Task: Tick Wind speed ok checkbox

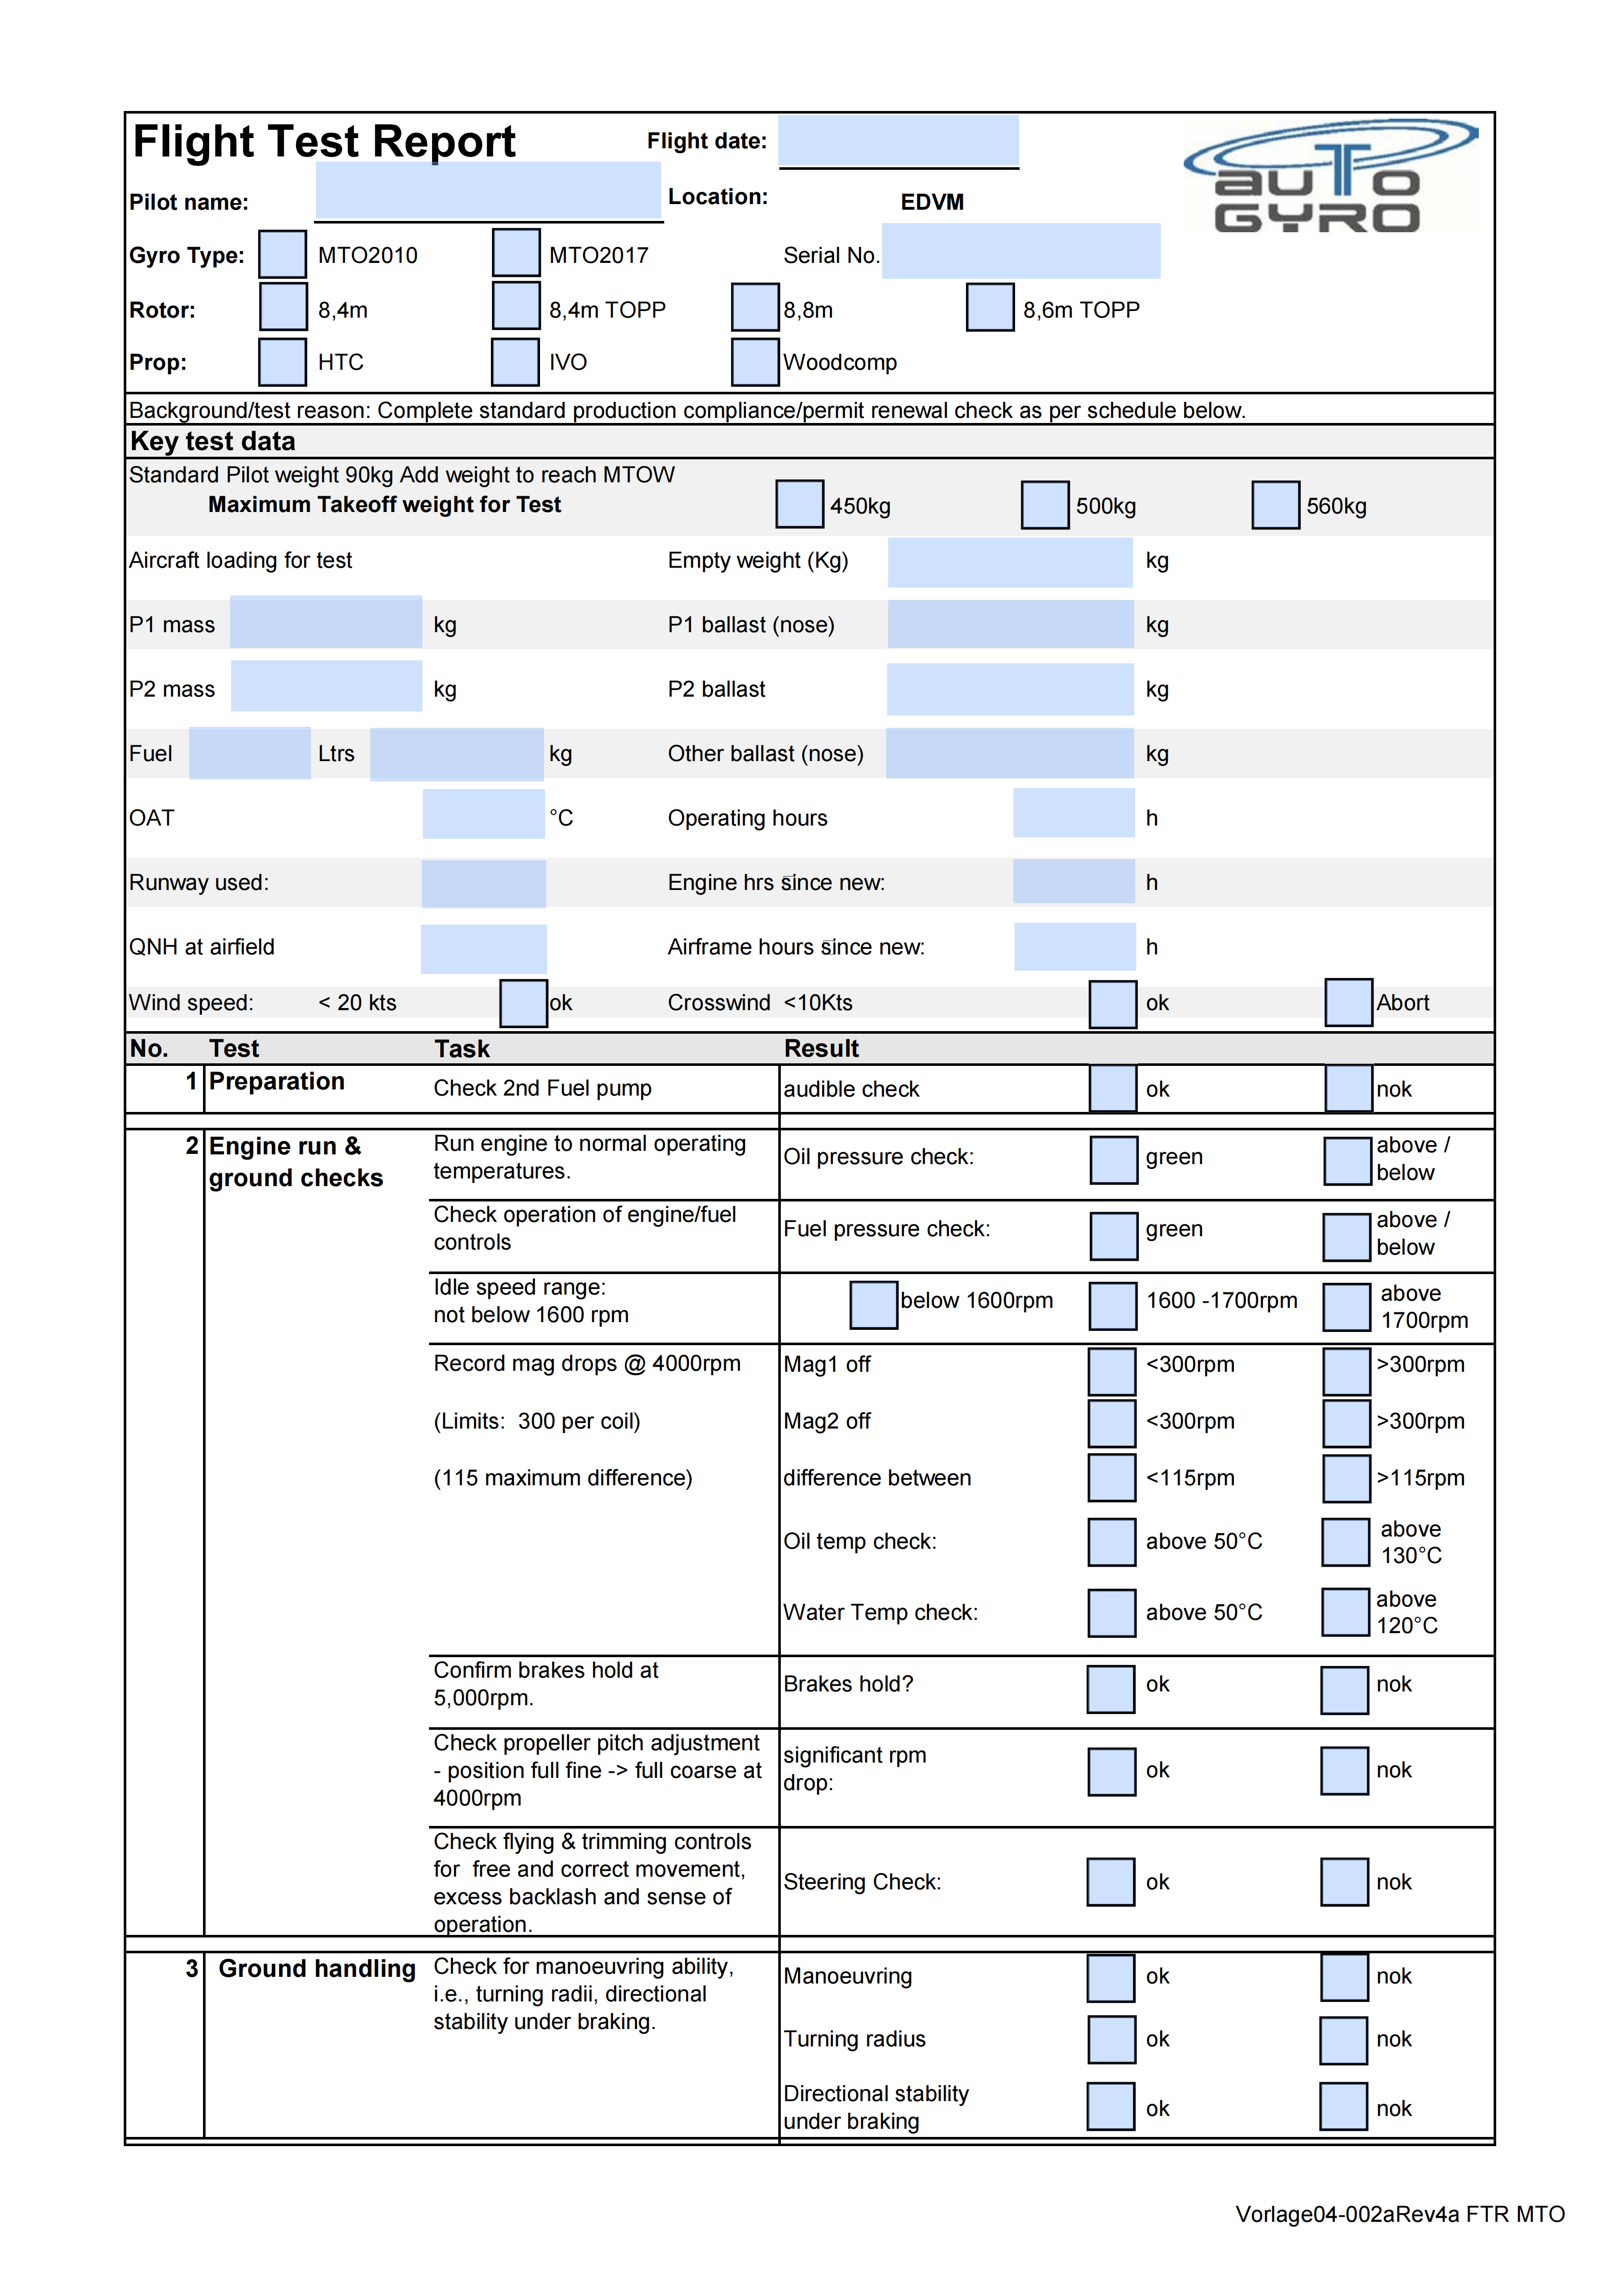Action: tap(524, 1003)
